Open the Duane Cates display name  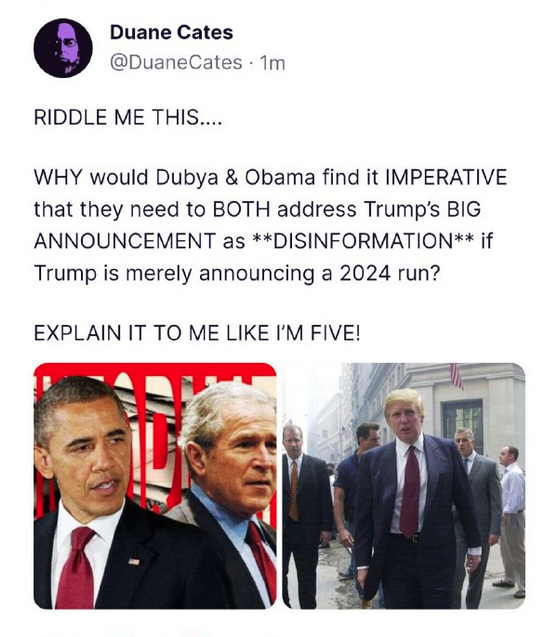click(171, 32)
